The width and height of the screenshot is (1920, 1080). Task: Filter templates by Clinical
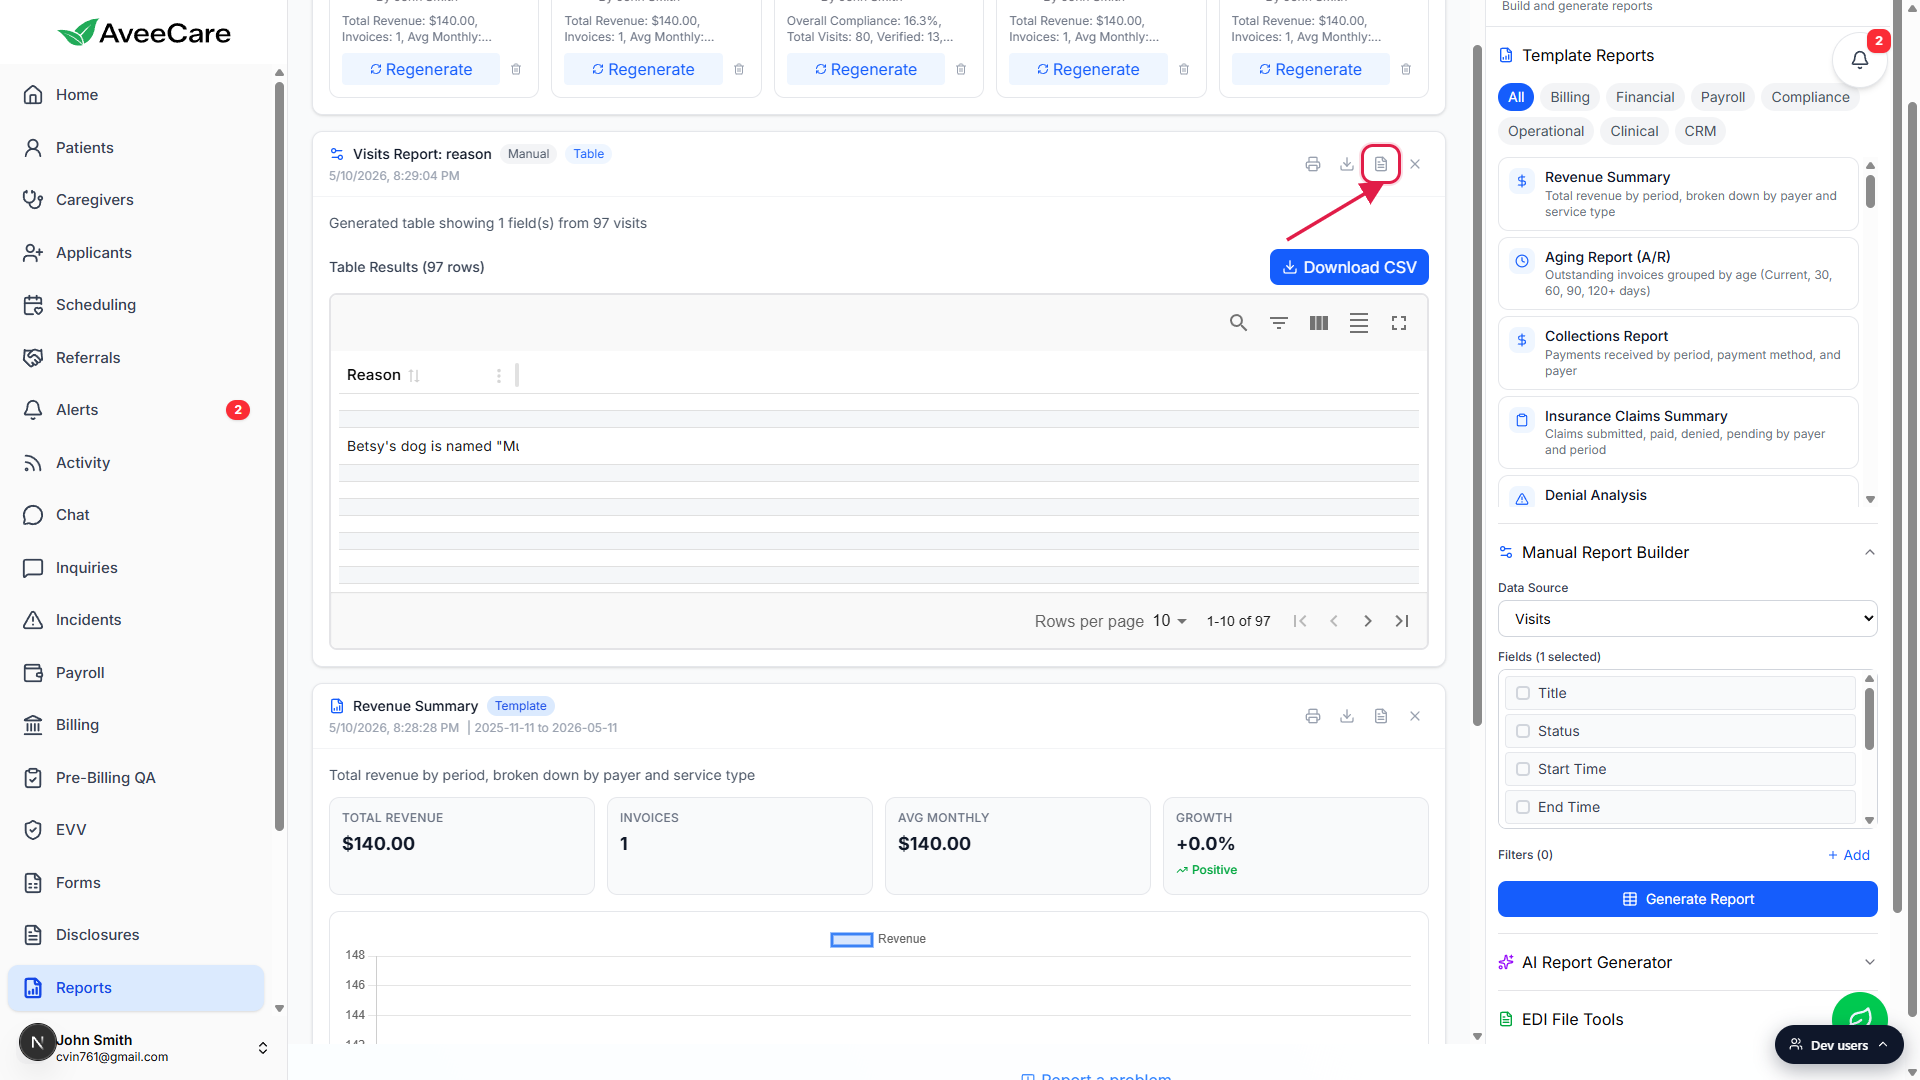(1634, 131)
